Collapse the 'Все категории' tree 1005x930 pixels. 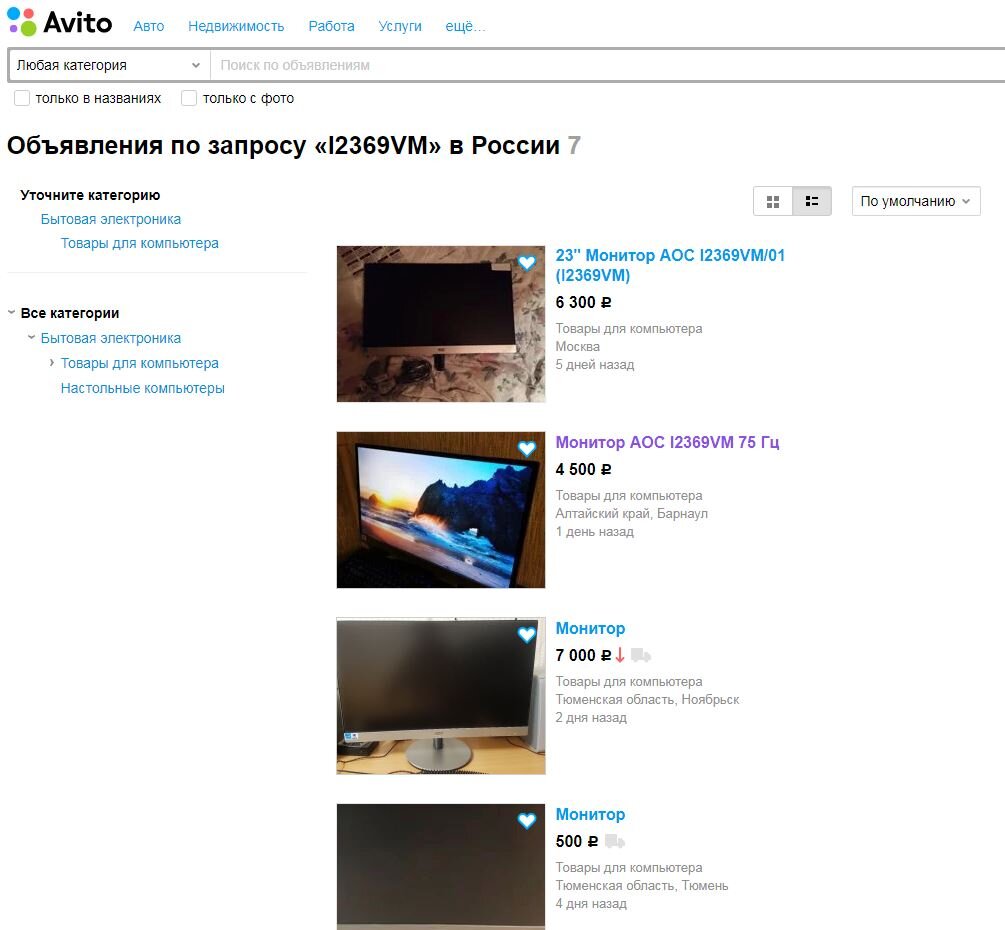pos(12,313)
